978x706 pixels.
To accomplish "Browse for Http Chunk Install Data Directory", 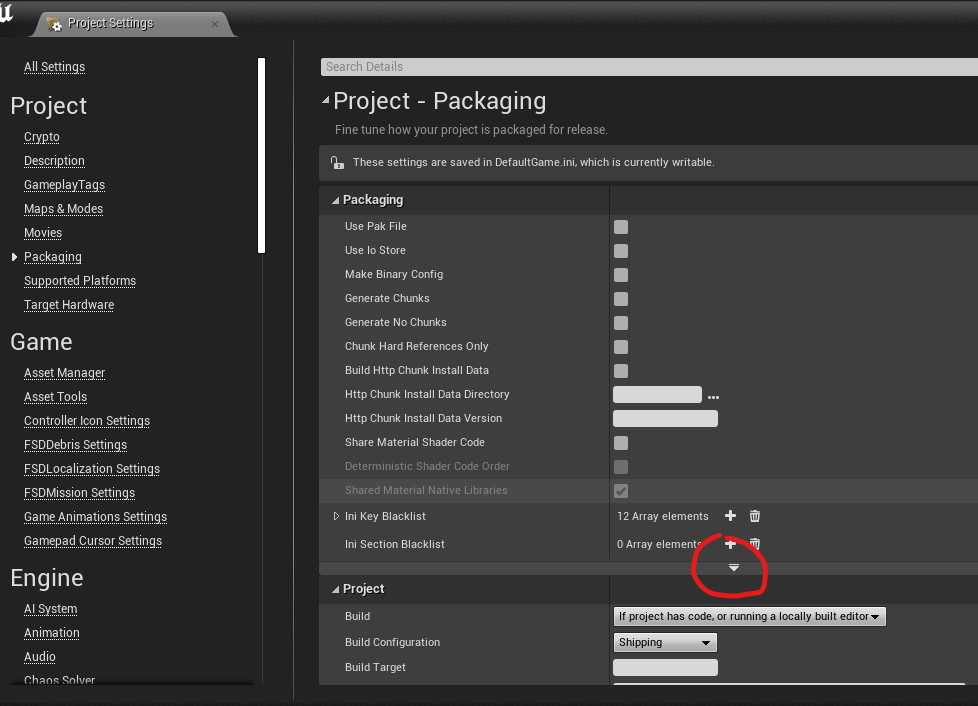I will 714,397.
